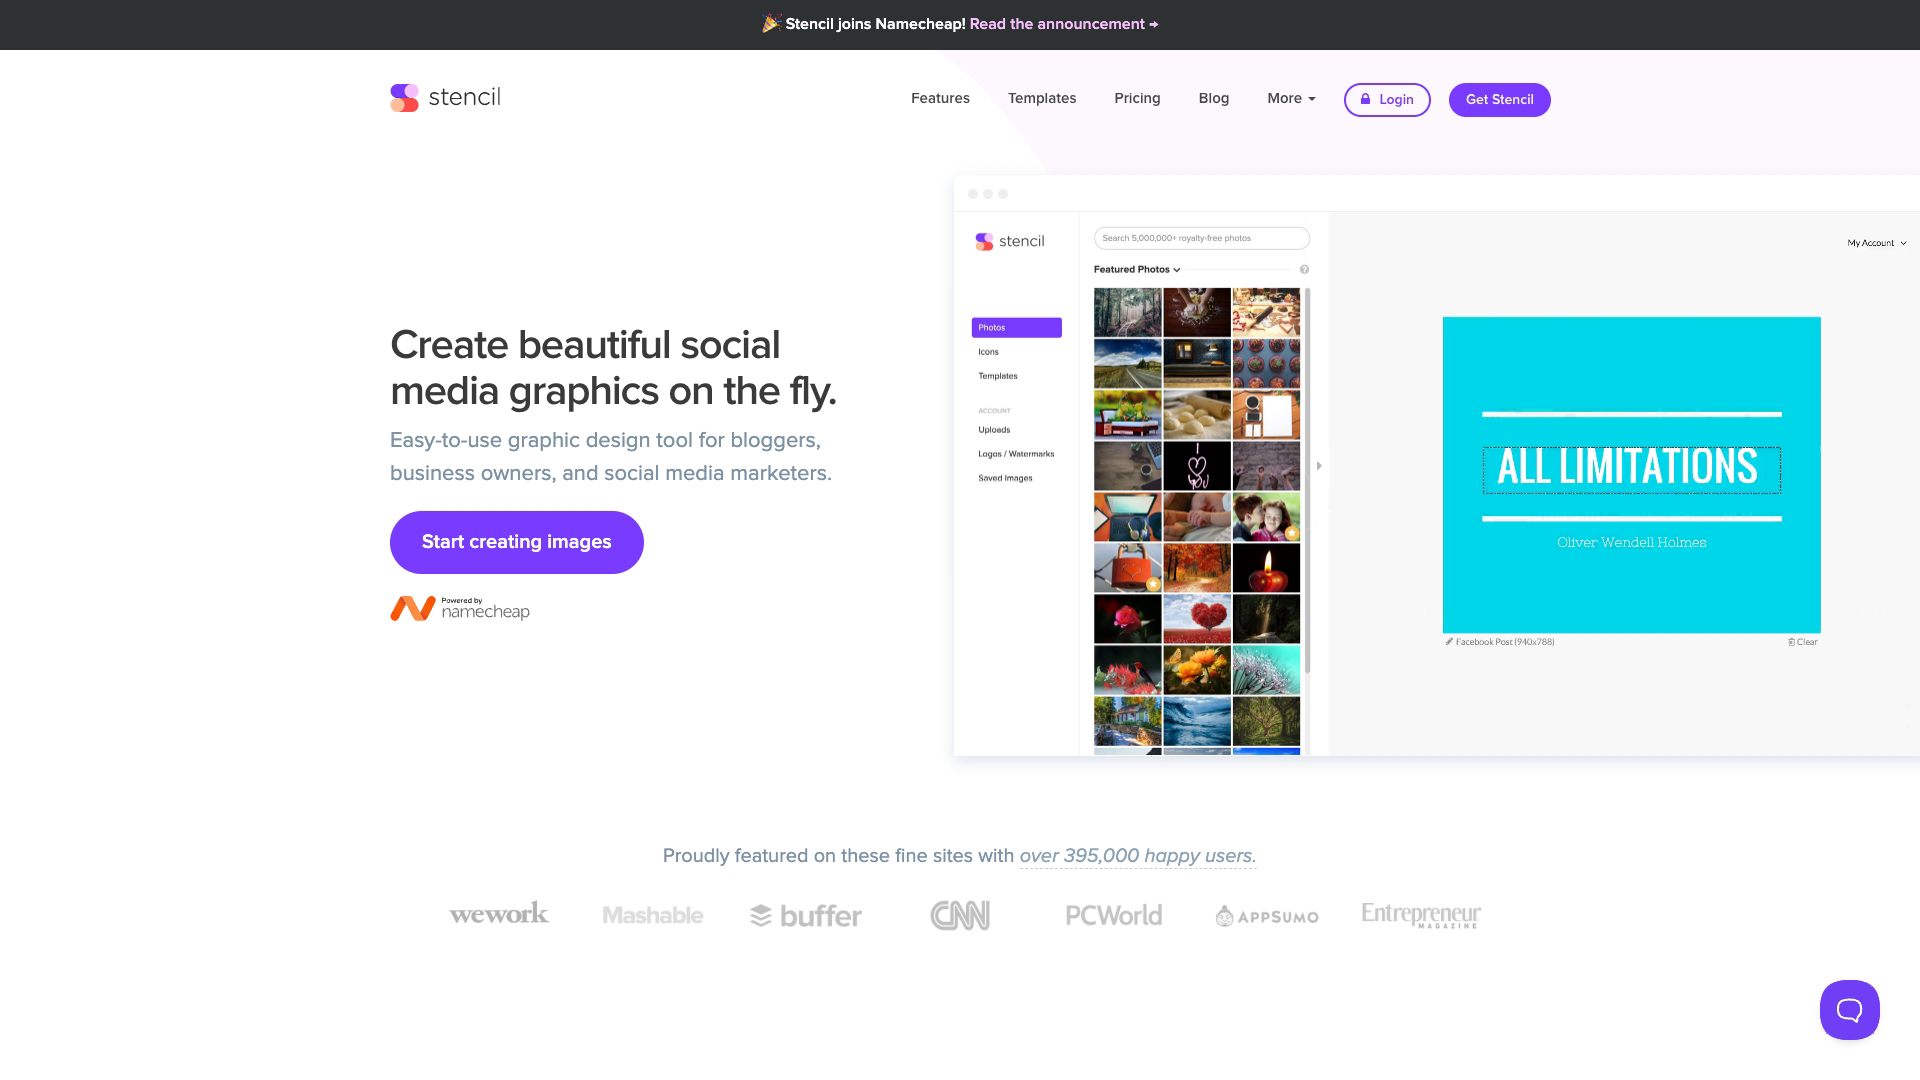1920x1080 pixels.
Task: Click the Get Stencil button
Action: [1499, 100]
